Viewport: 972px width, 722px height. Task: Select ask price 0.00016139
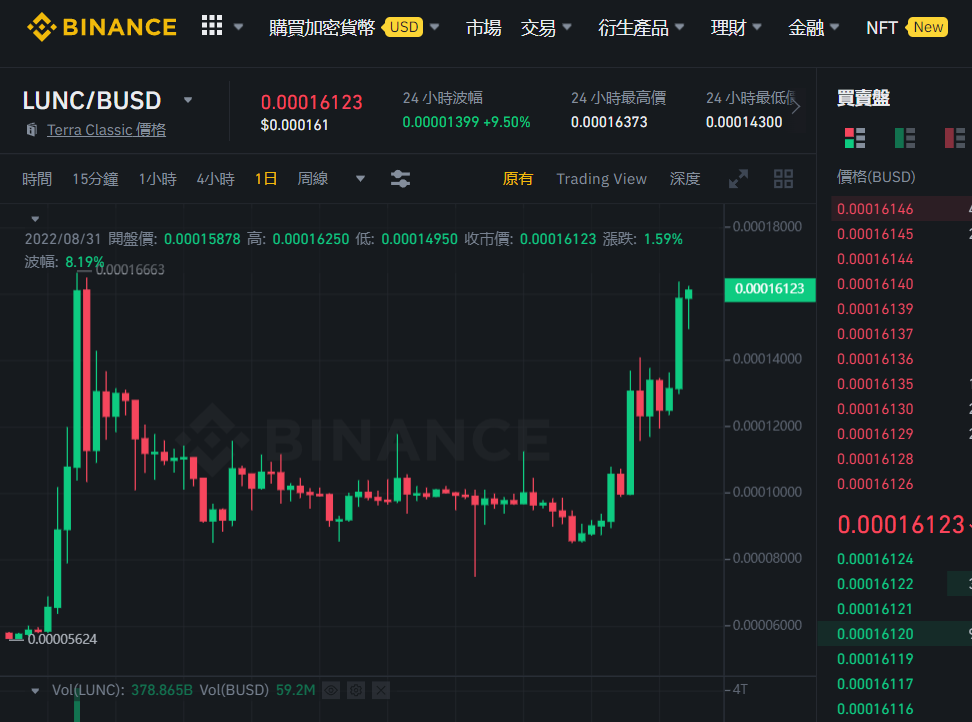tap(875, 309)
